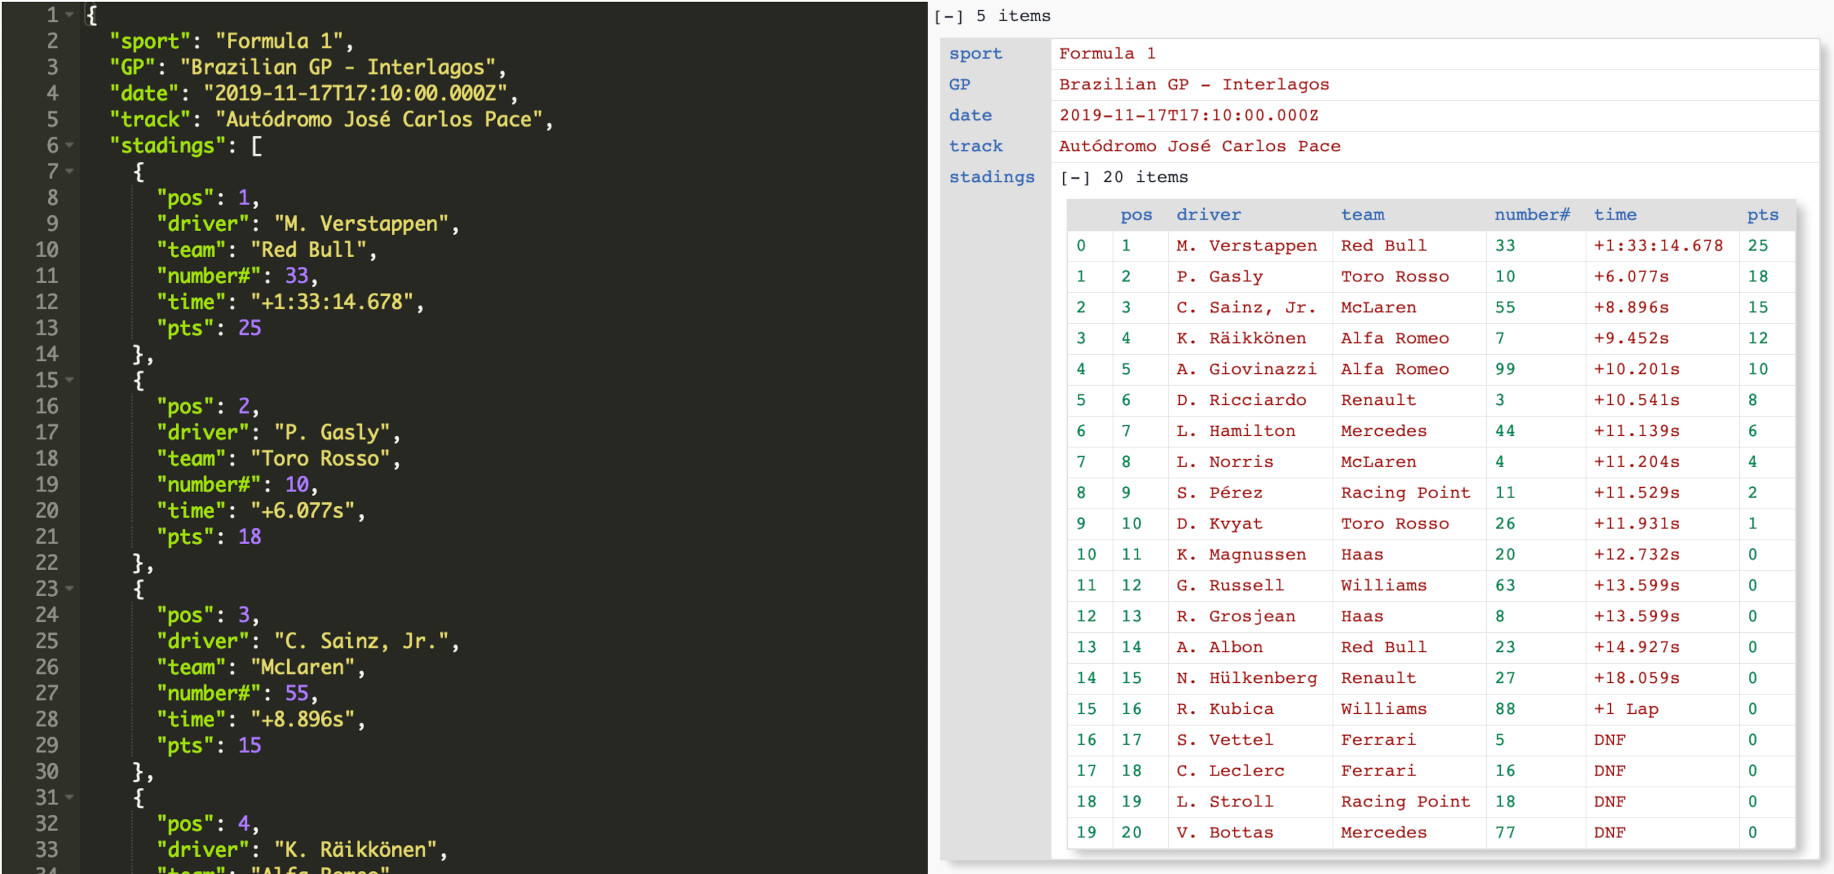The width and height of the screenshot is (1834, 874).
Task: Click line number 20 in editor gutter
Action: [47, 511]
